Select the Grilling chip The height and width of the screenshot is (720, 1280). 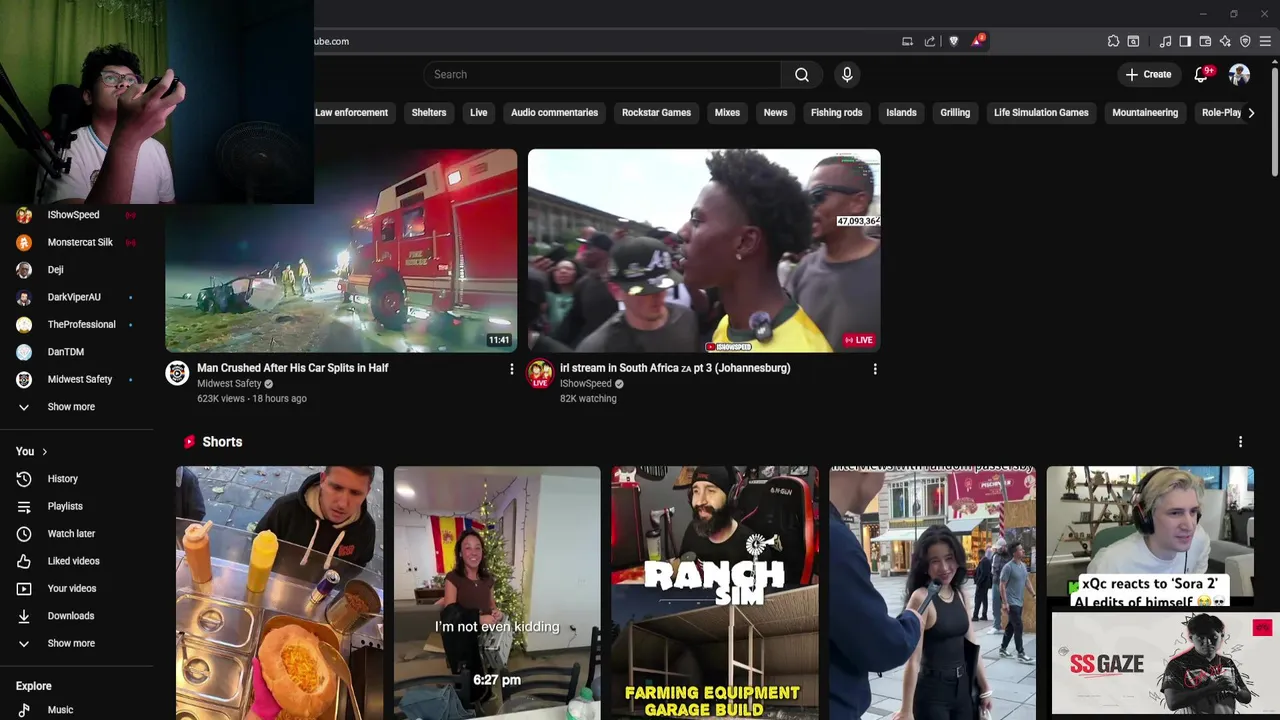(955, 113)
